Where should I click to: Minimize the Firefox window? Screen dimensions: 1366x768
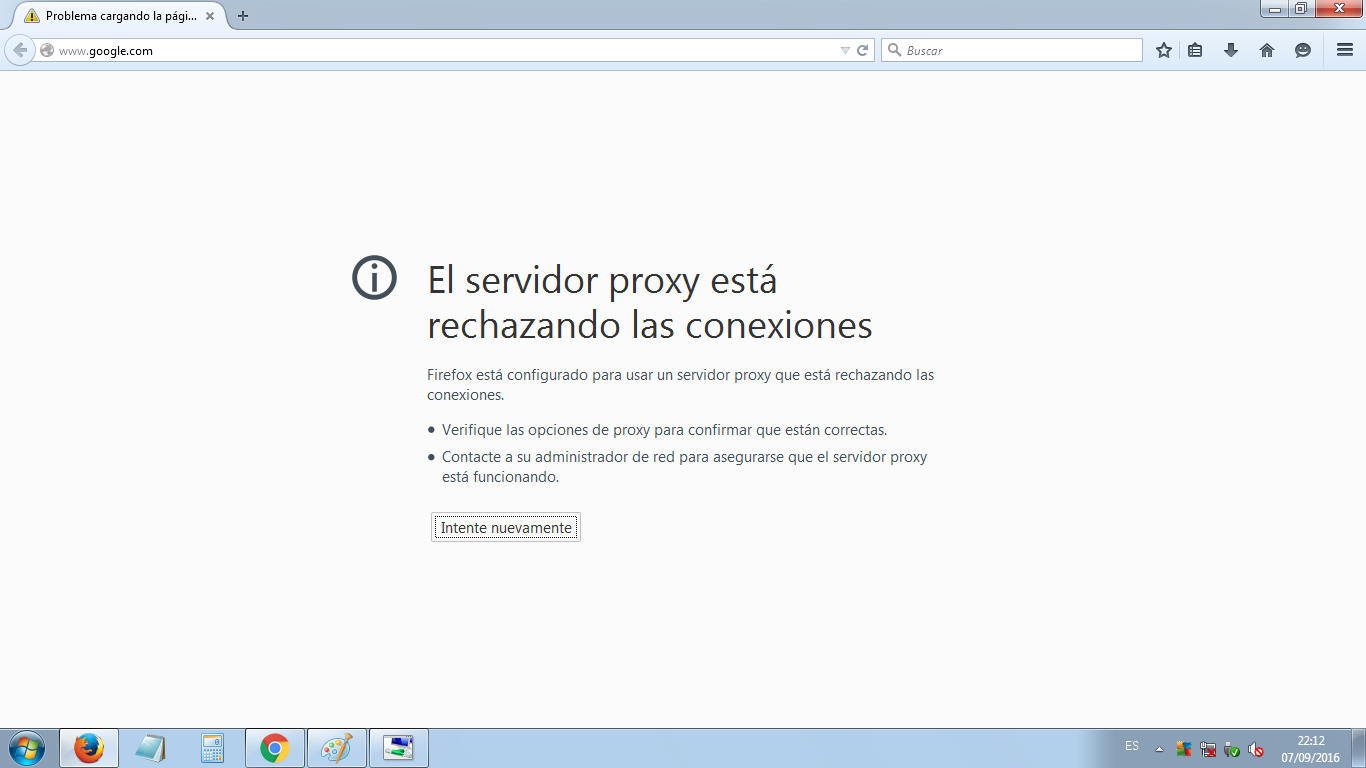coord(1275,8)
